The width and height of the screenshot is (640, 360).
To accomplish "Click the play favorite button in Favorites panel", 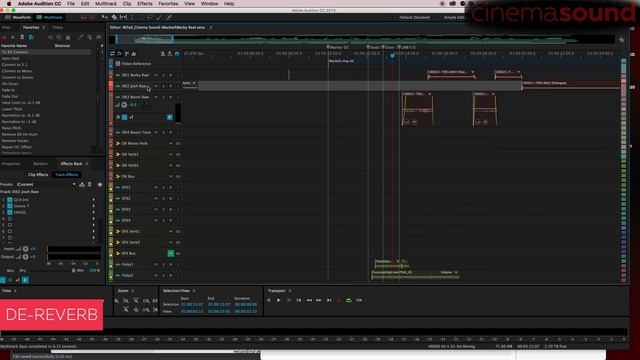I will (13, 37).
